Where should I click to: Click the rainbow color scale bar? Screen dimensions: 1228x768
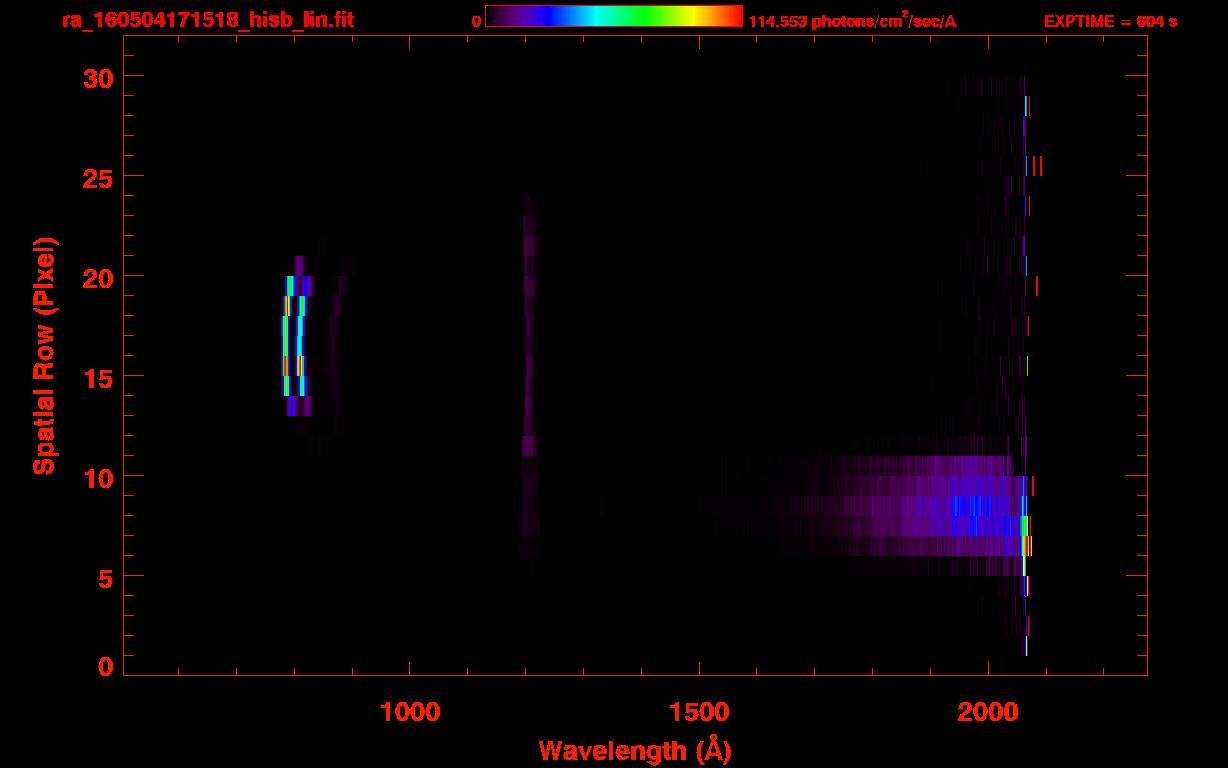coord(614,16)
